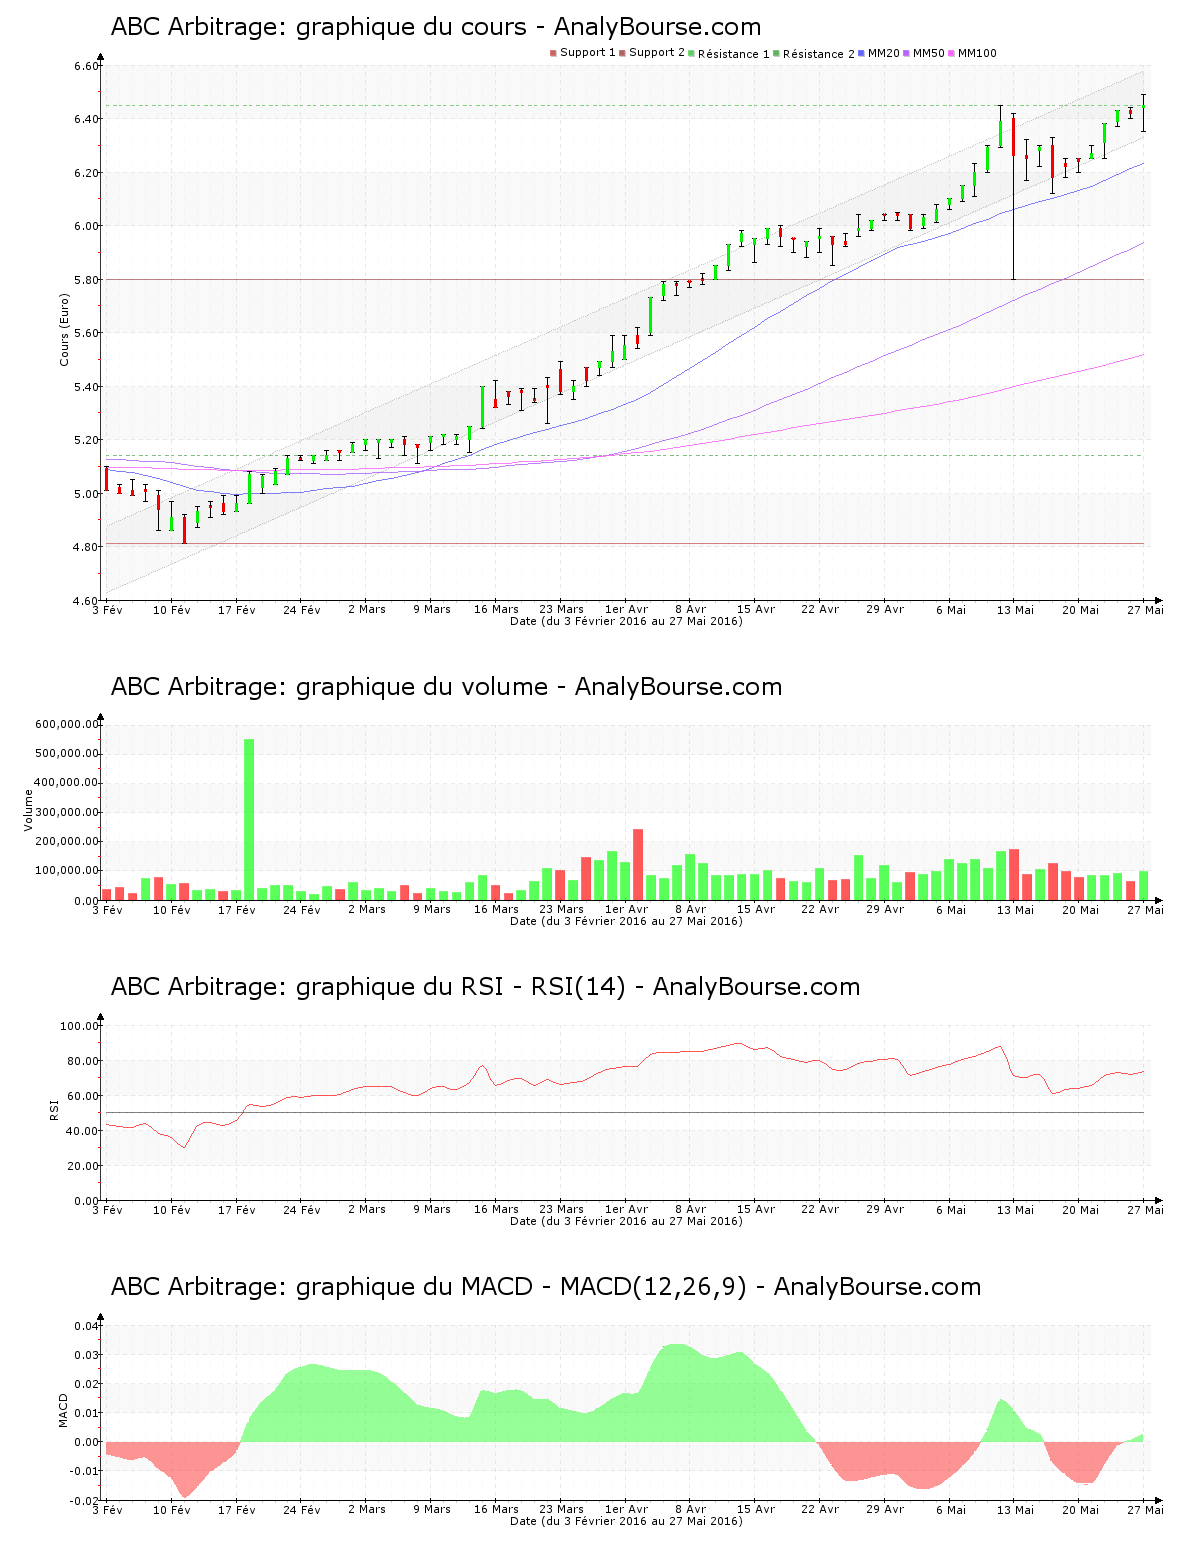1200x1550 pixels.
Task: Select the 'MM100' legend label
Action: [x=977, y=53]
